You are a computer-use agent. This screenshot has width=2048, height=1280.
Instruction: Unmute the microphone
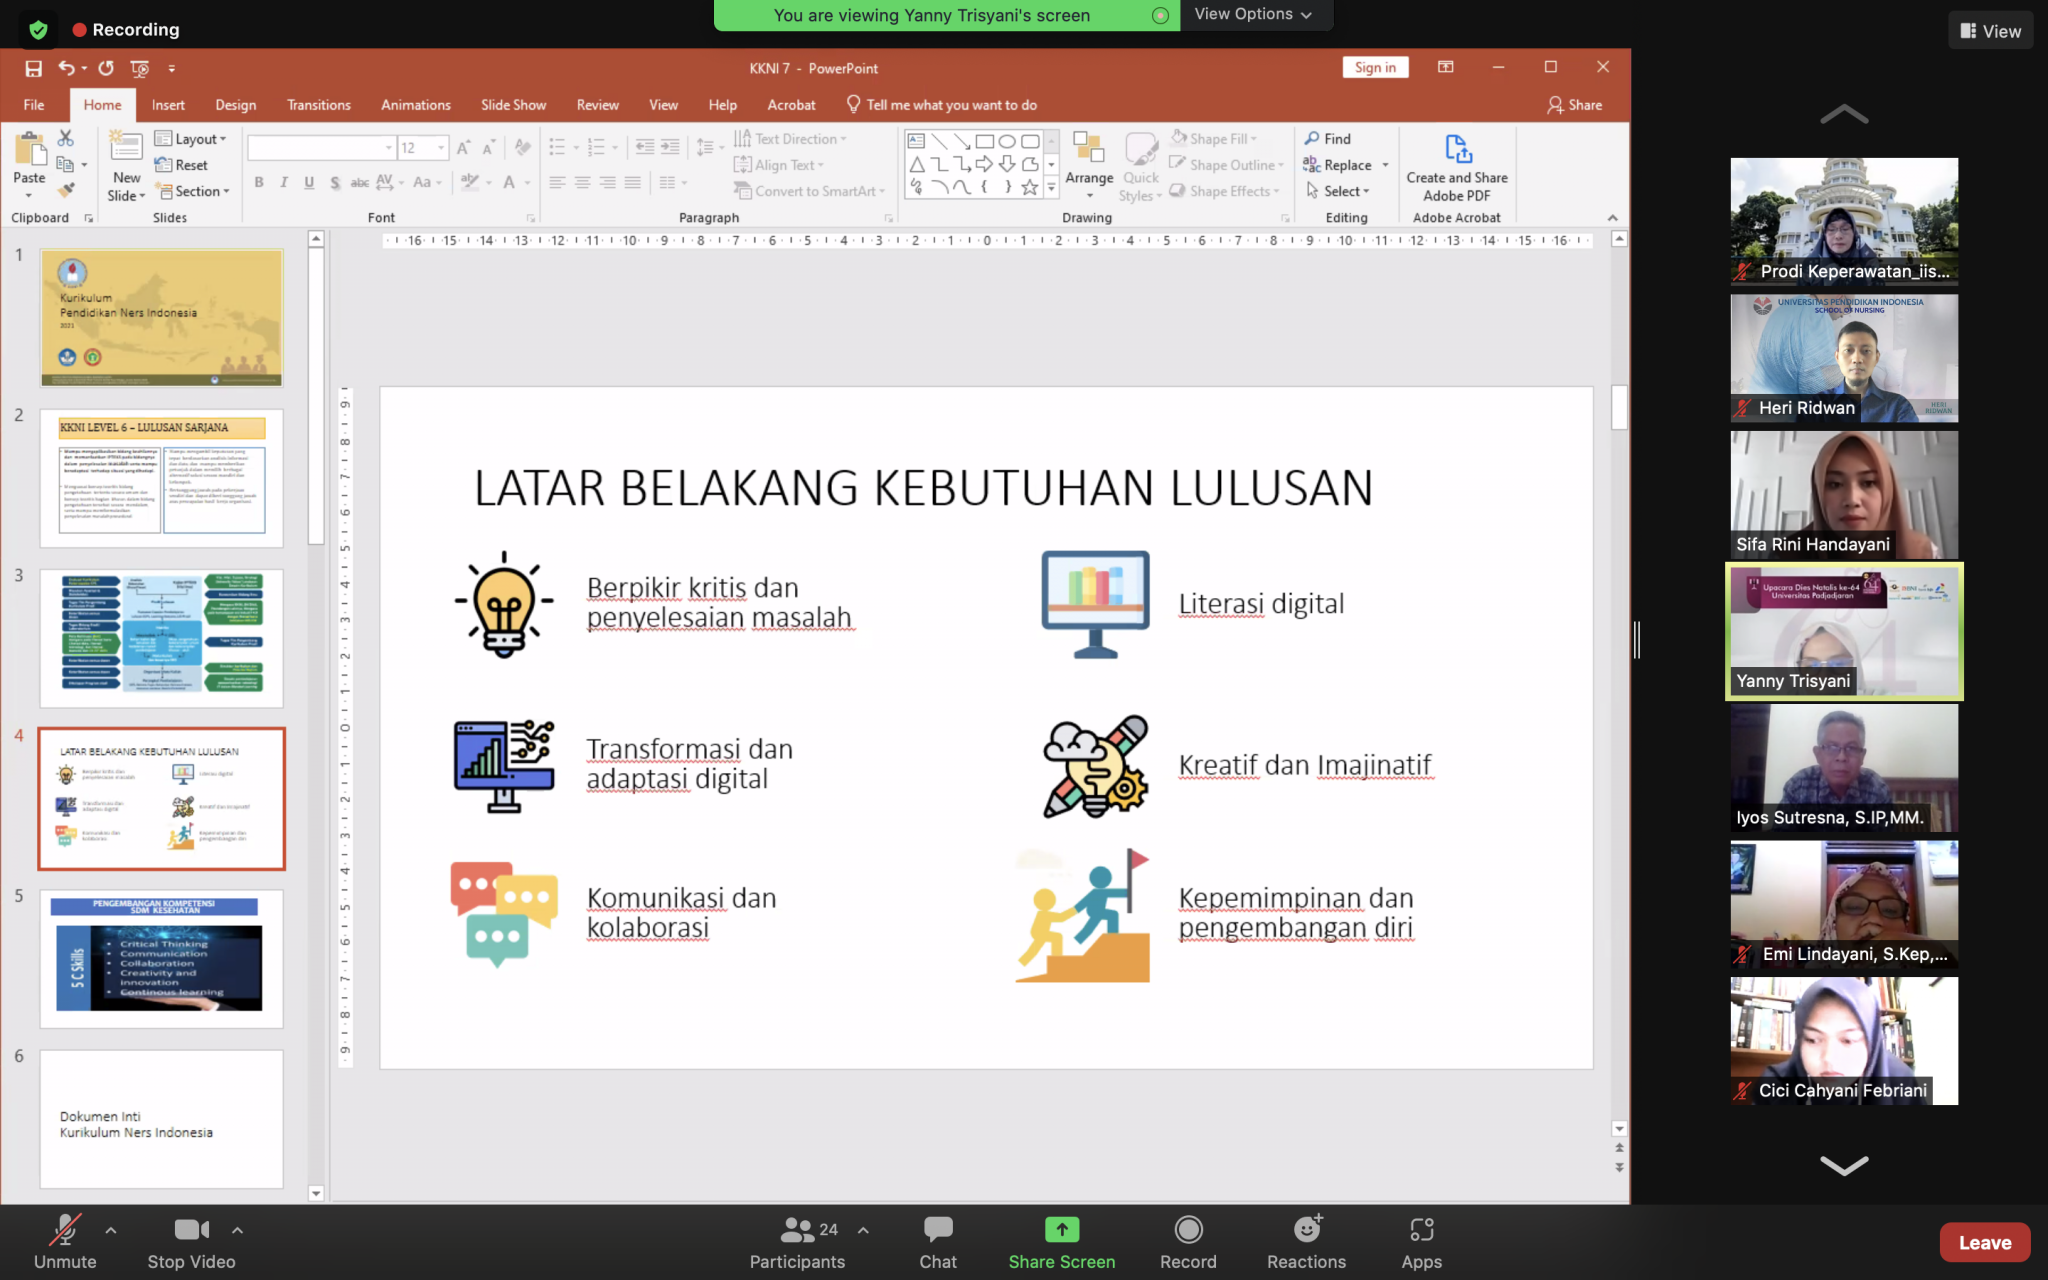coord(65,1242)
